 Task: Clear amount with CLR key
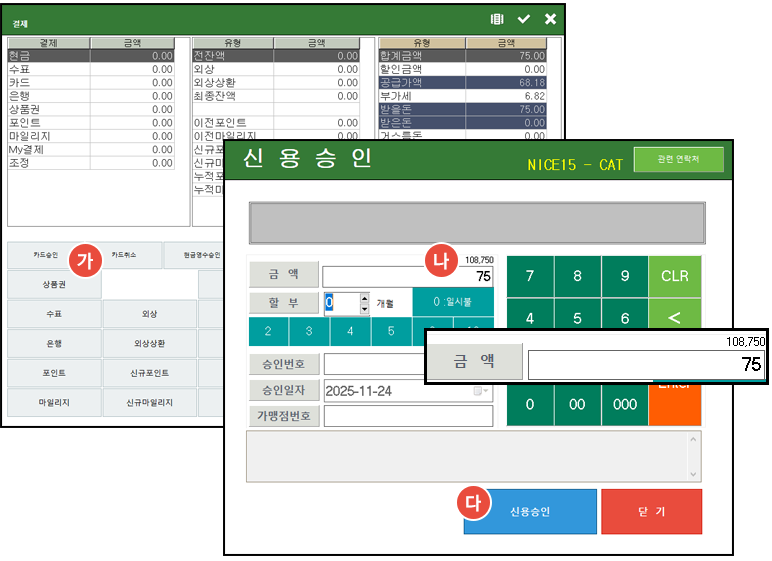click(x=675, y=276)
